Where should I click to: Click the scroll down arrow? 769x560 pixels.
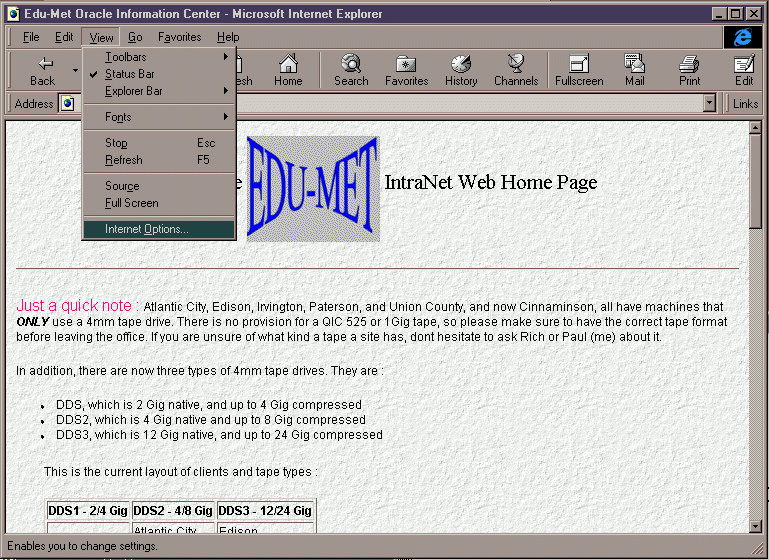[755, 527]
